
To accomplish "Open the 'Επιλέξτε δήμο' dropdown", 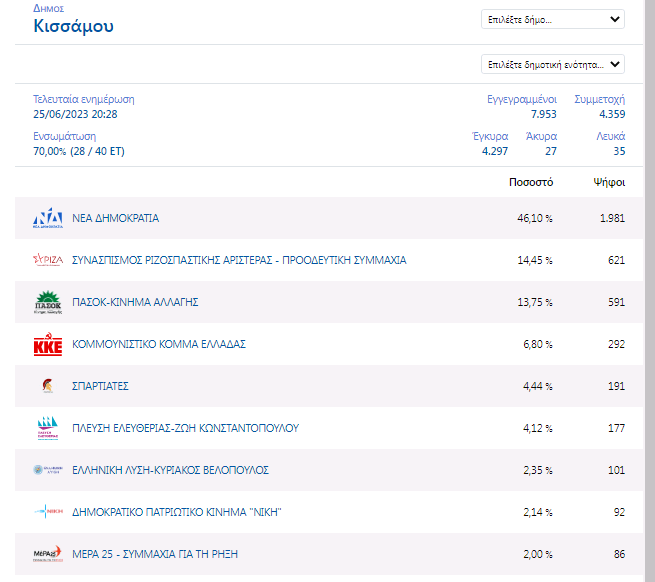I will pyautogui.click(x=553, y=19).
